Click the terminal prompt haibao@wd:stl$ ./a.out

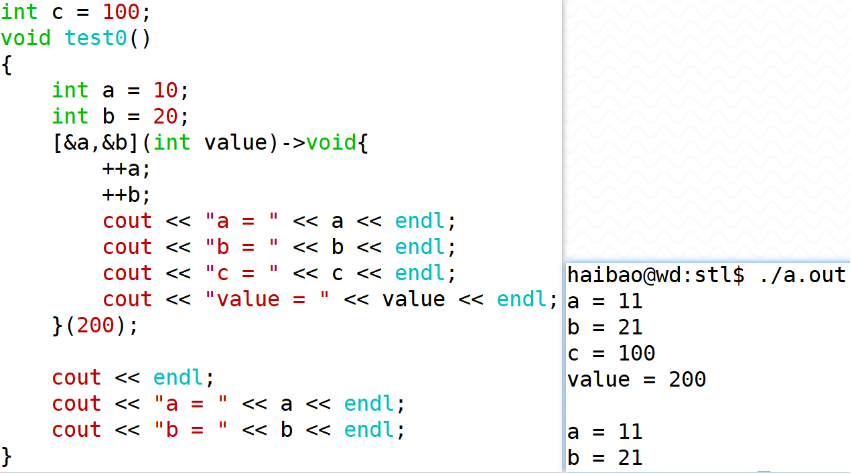[707, 275]
